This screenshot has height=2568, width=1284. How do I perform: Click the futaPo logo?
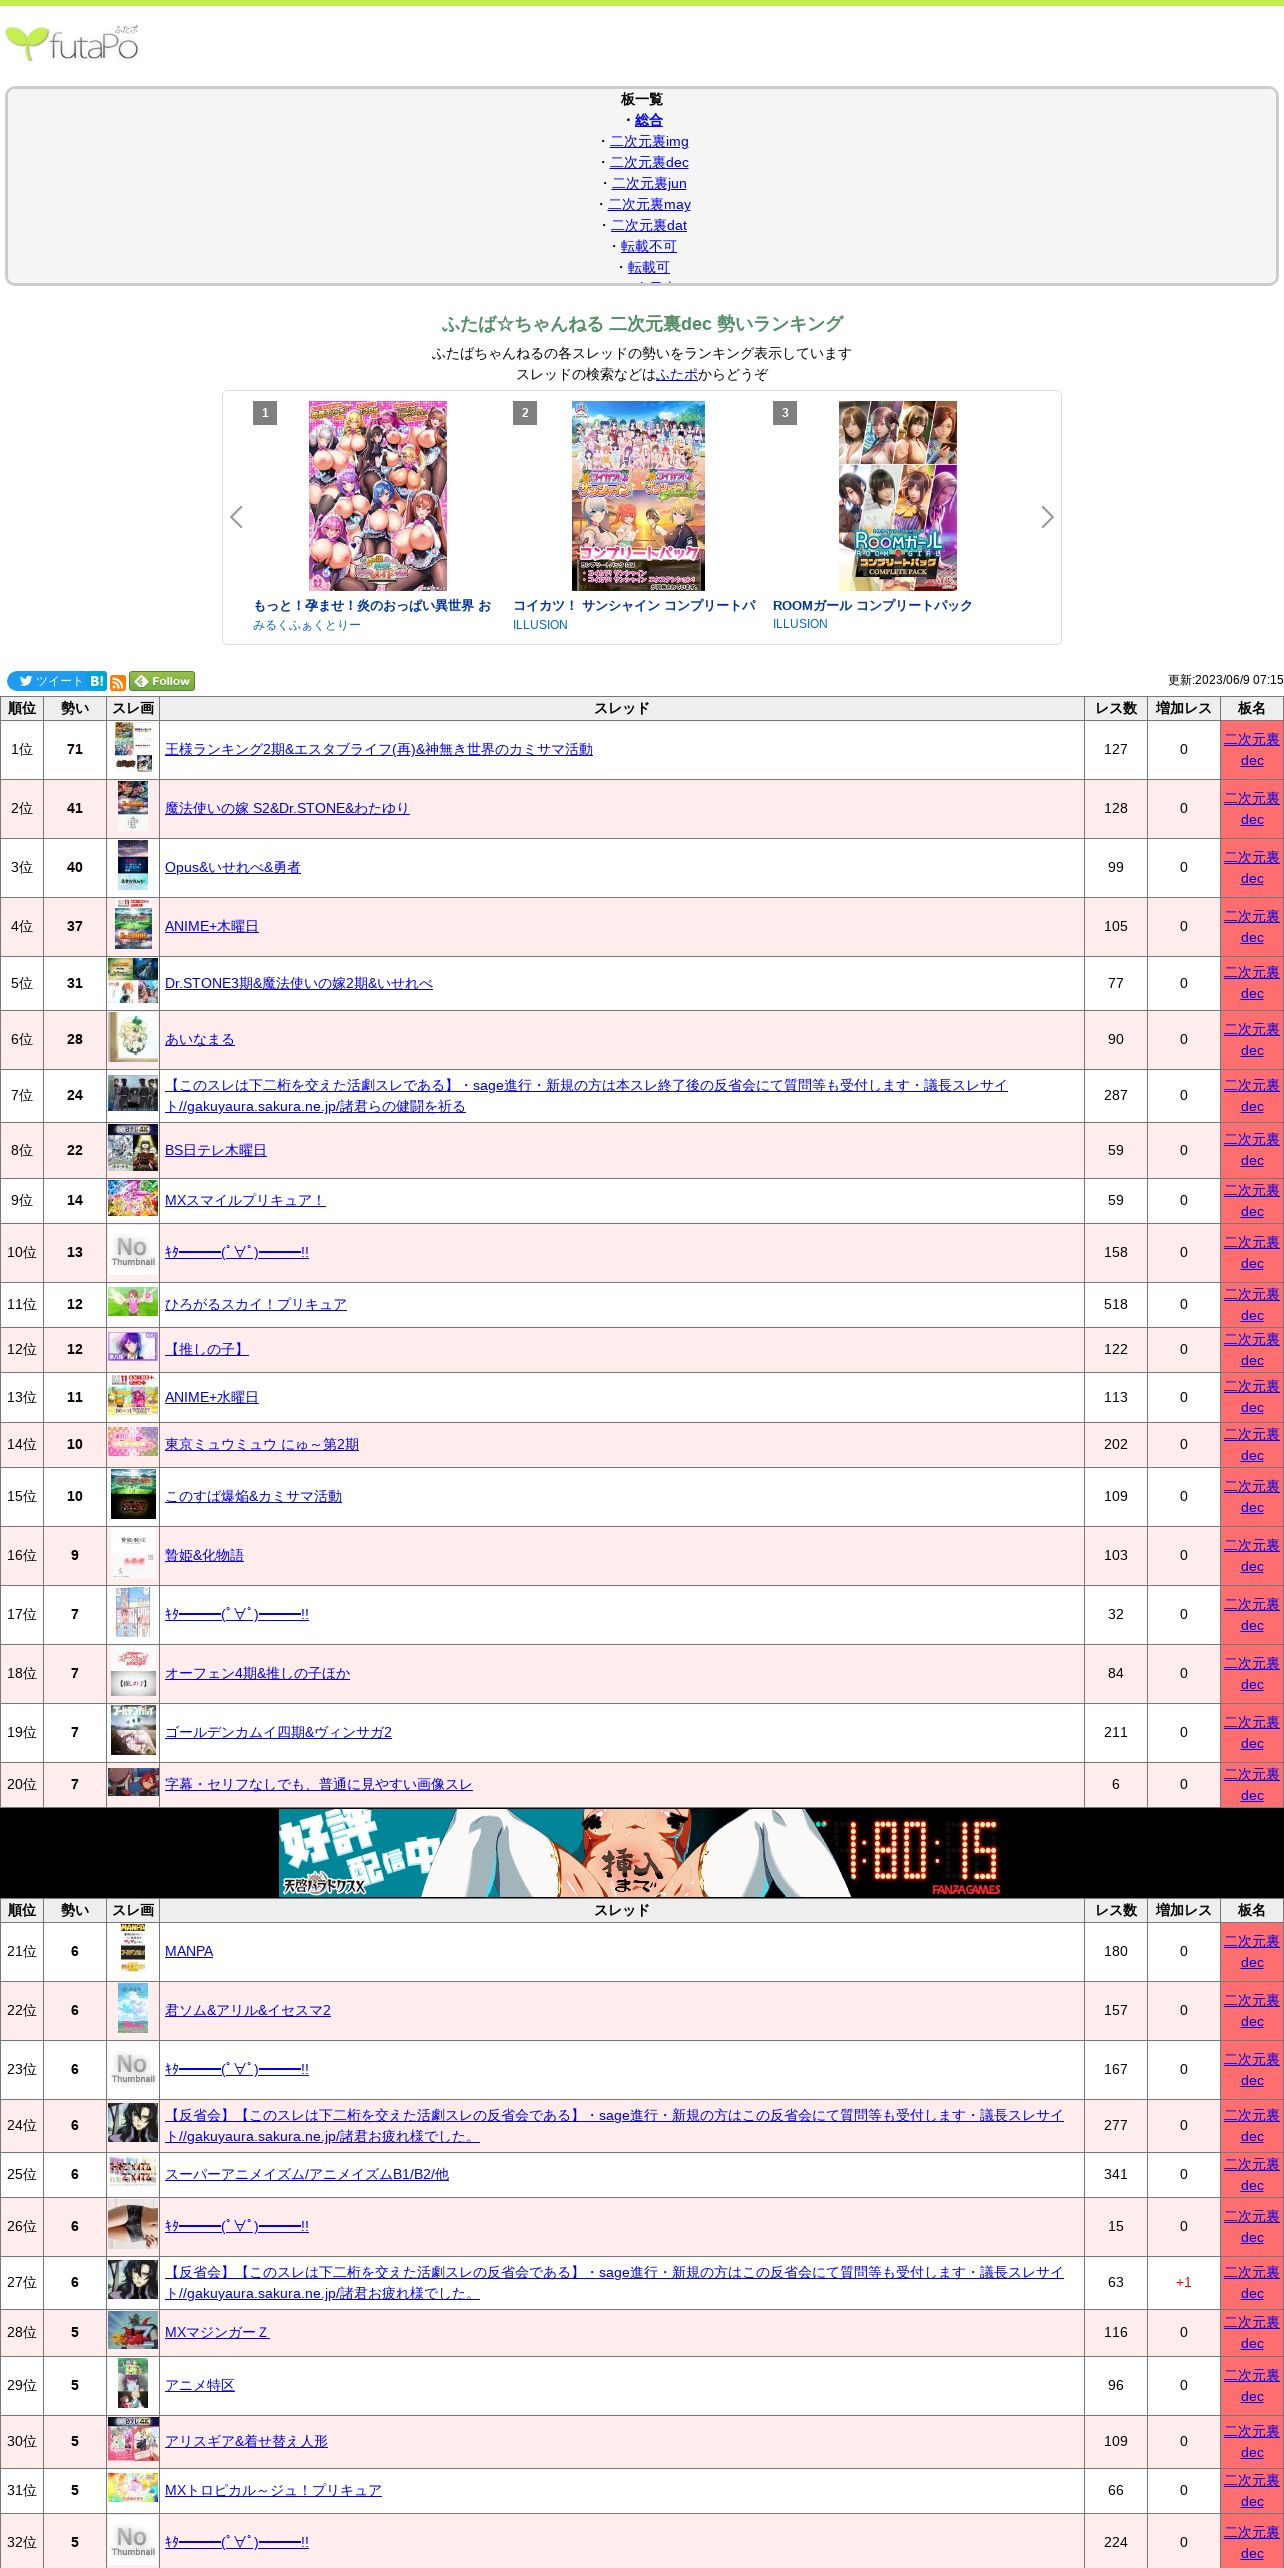(72, 44)
